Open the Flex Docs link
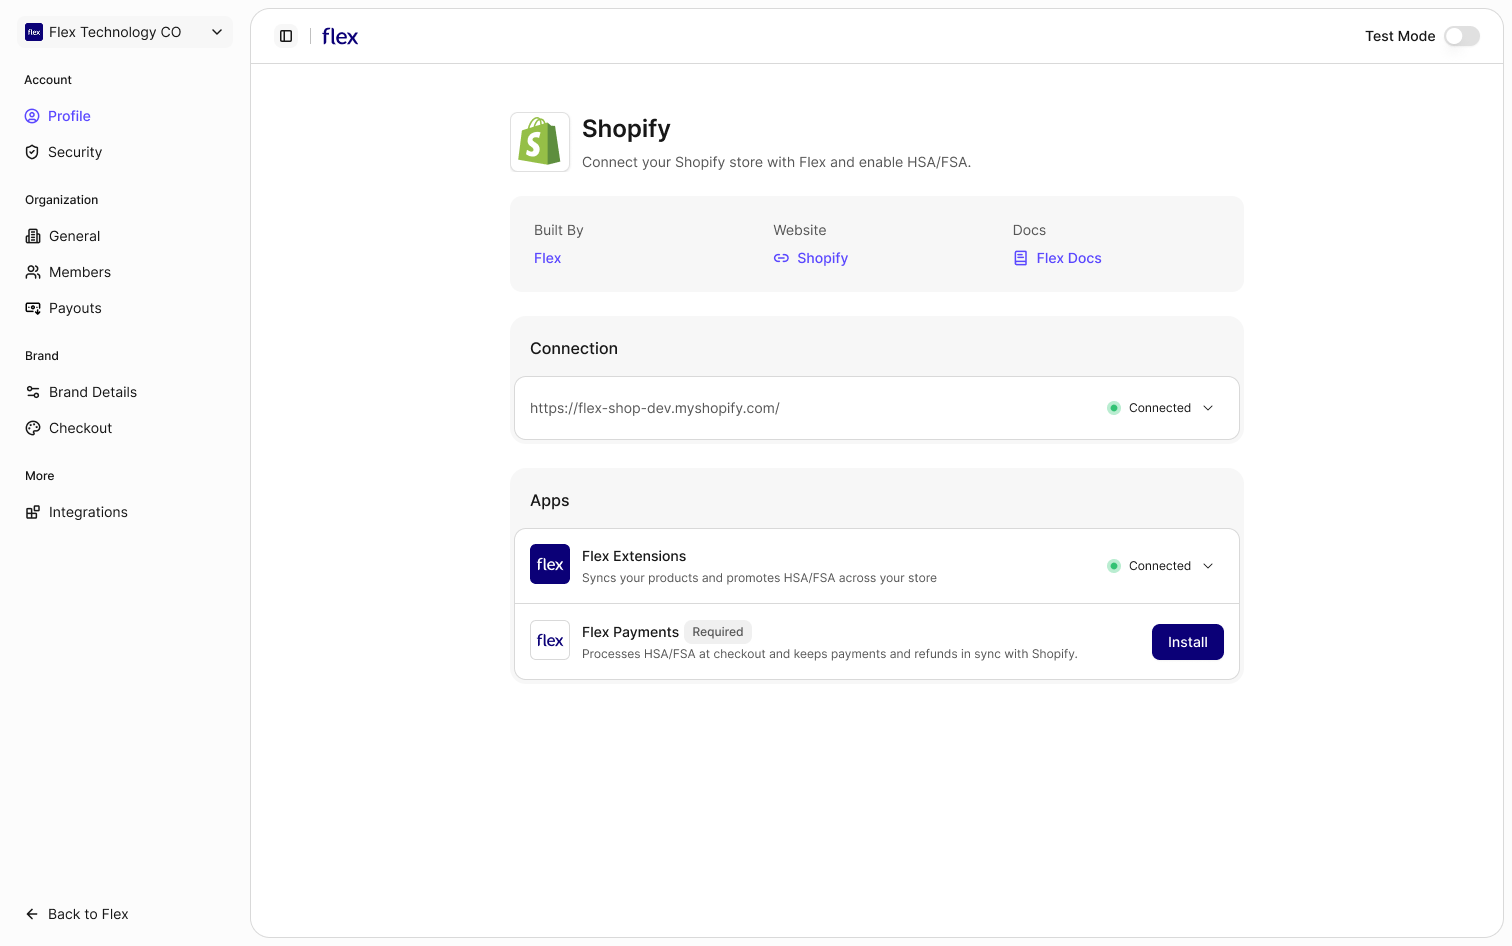This screenshot has width=1512, height=946. 1069,258
